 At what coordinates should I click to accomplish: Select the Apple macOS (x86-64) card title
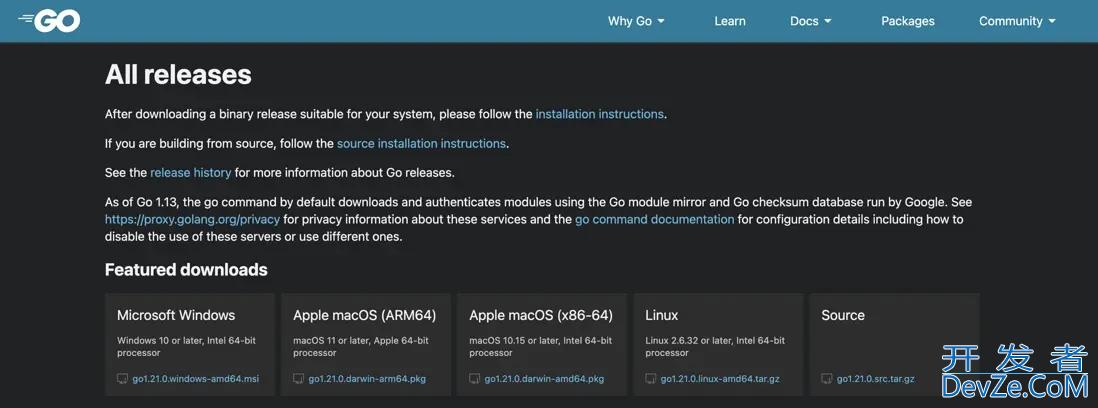(541, 315)
